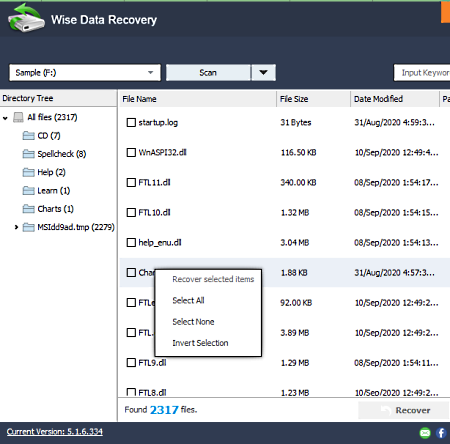Click the 08/Sep/2020 1:54:17 date cell
The height and width of the screenshot is (444, 450).
[396, 183]
